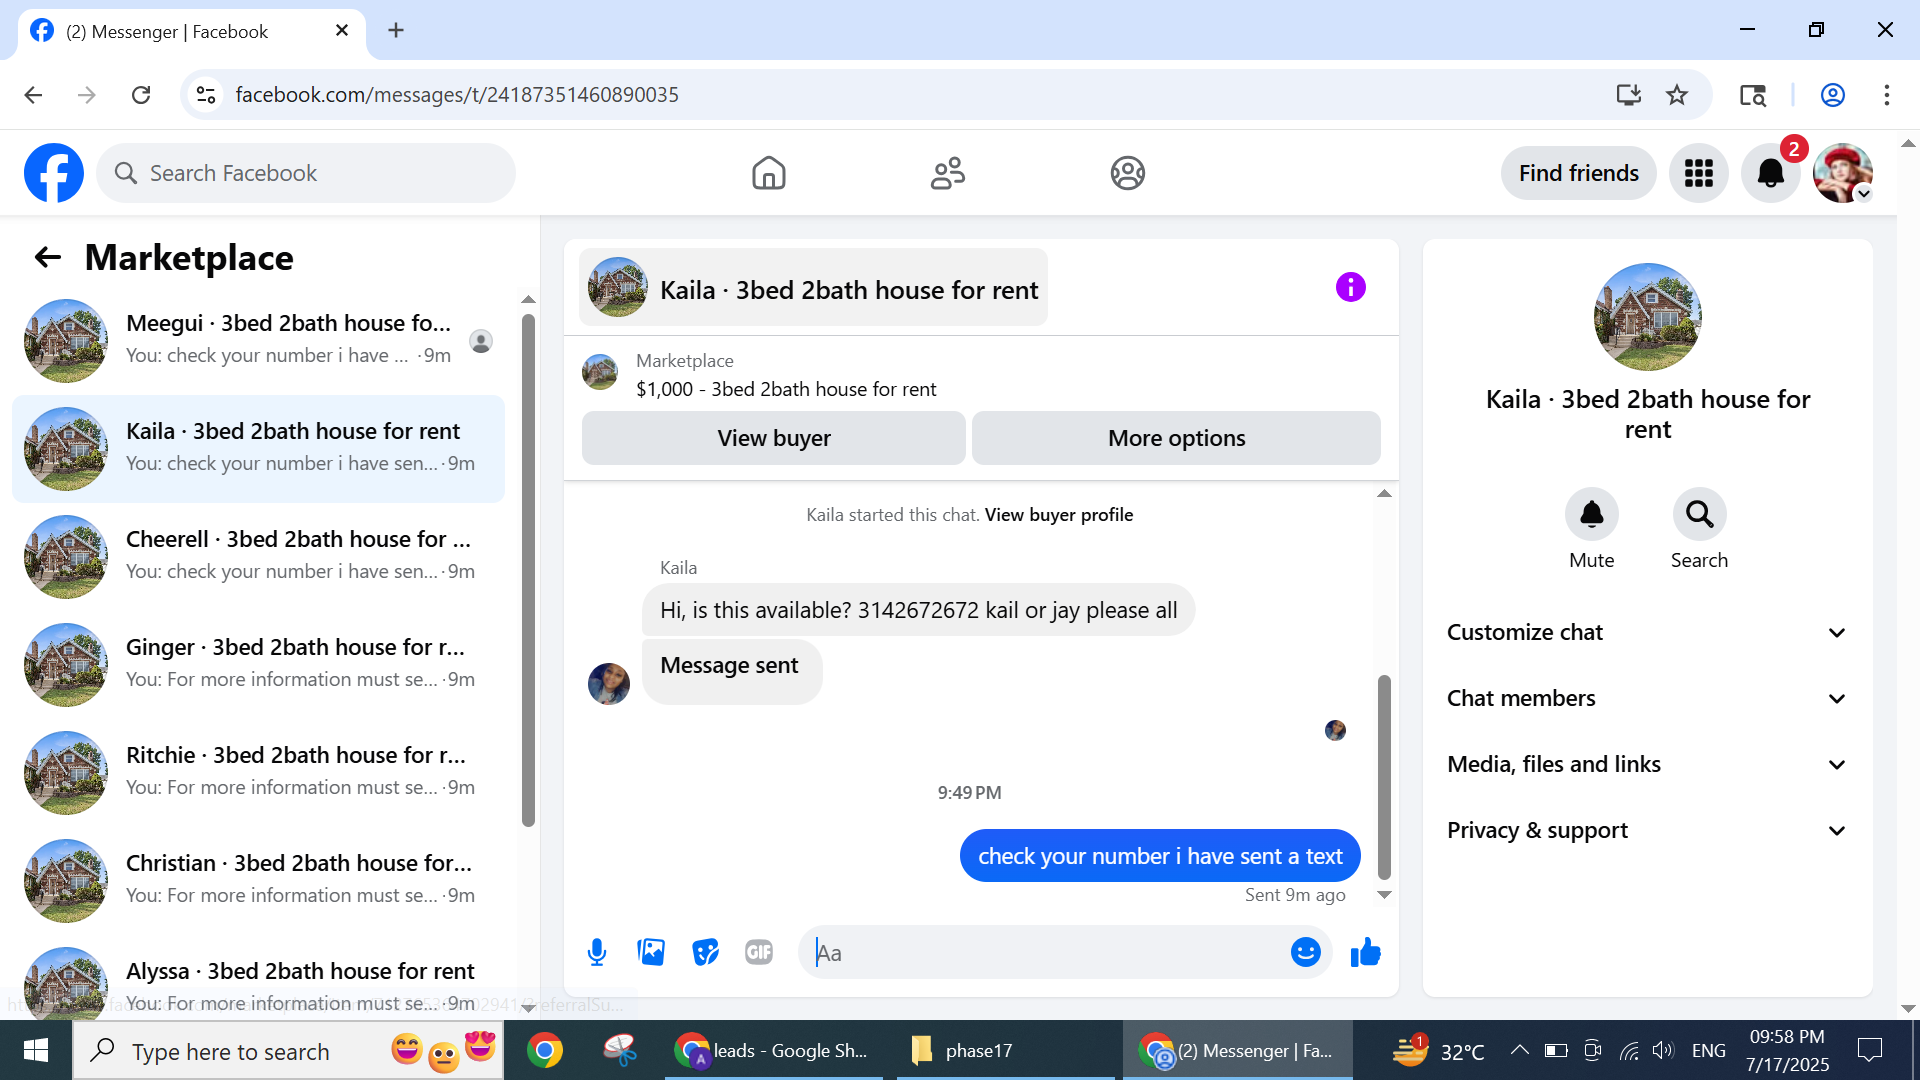Select the Kaila conversation in the list
The width and height of the screenshot is (1920, 1080).
[x=258, y=448]
